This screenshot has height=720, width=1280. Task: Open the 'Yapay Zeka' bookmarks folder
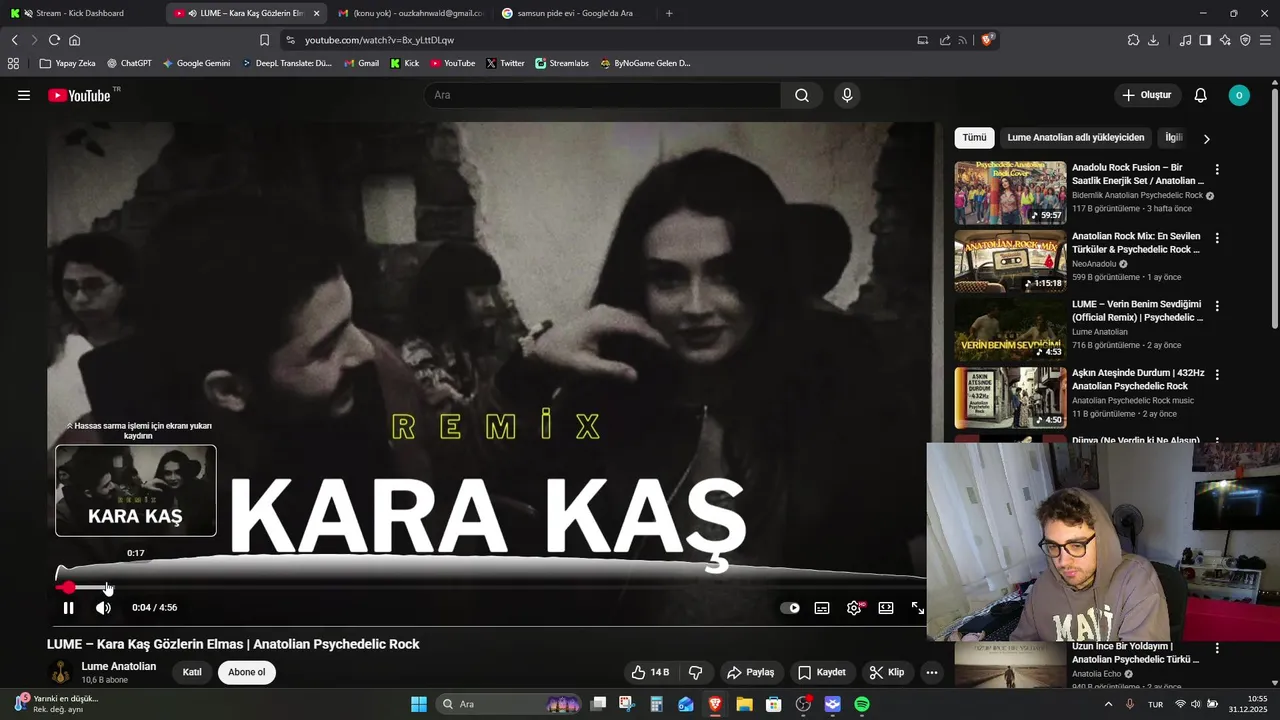pos(67,63)
